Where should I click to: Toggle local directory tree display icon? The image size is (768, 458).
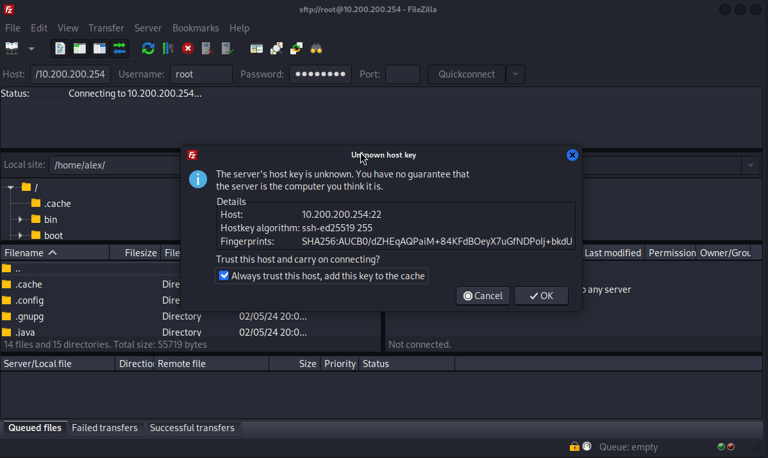point(79,48)
